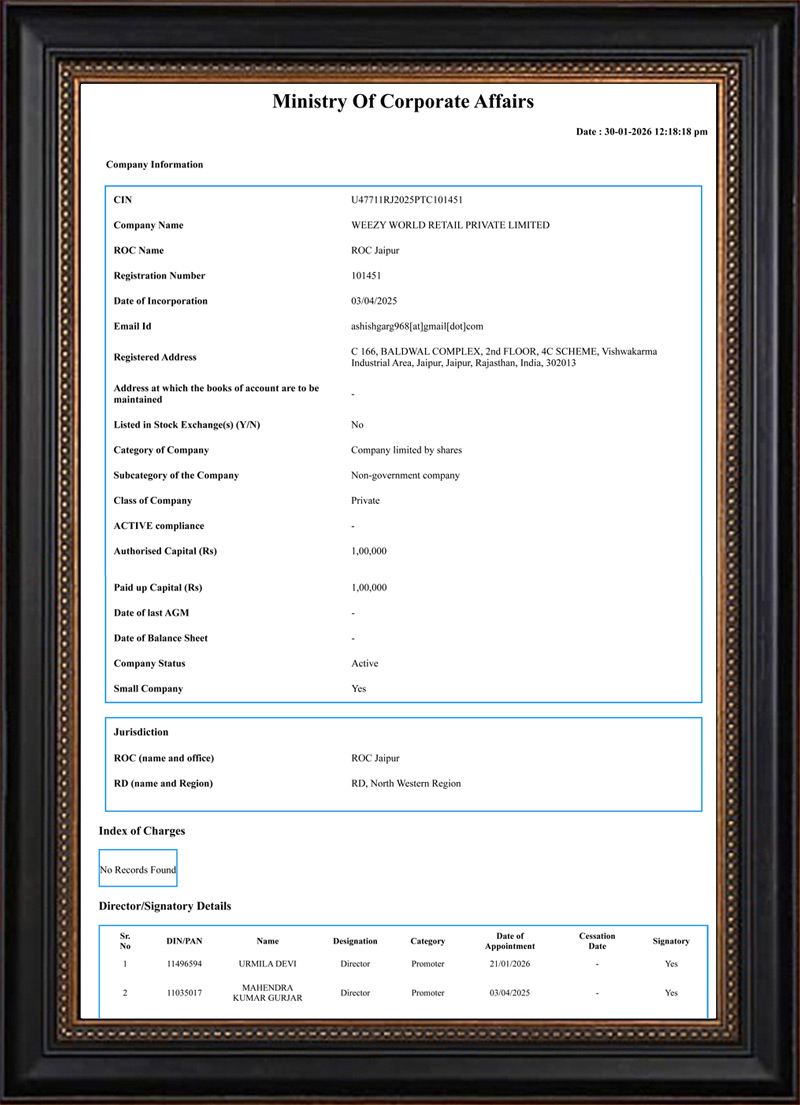
Task: Click the date of incorporation 03/04/2025
Action: [376, 301]
